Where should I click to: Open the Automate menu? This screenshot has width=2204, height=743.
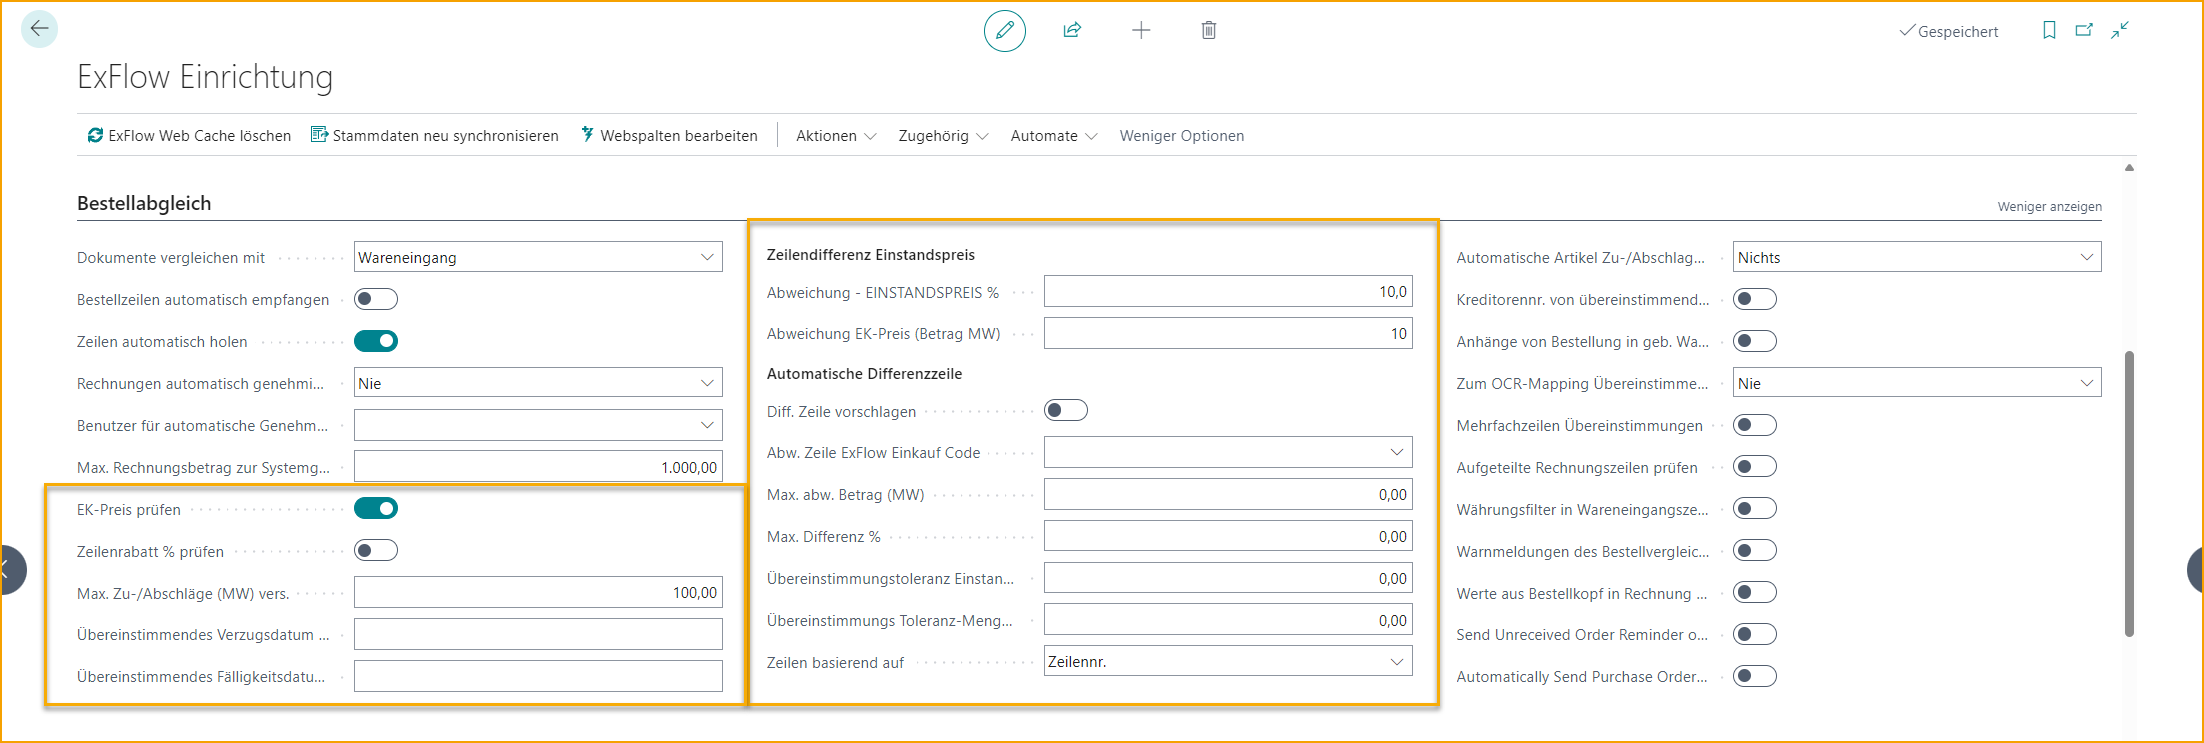(x=1054, y=135)
